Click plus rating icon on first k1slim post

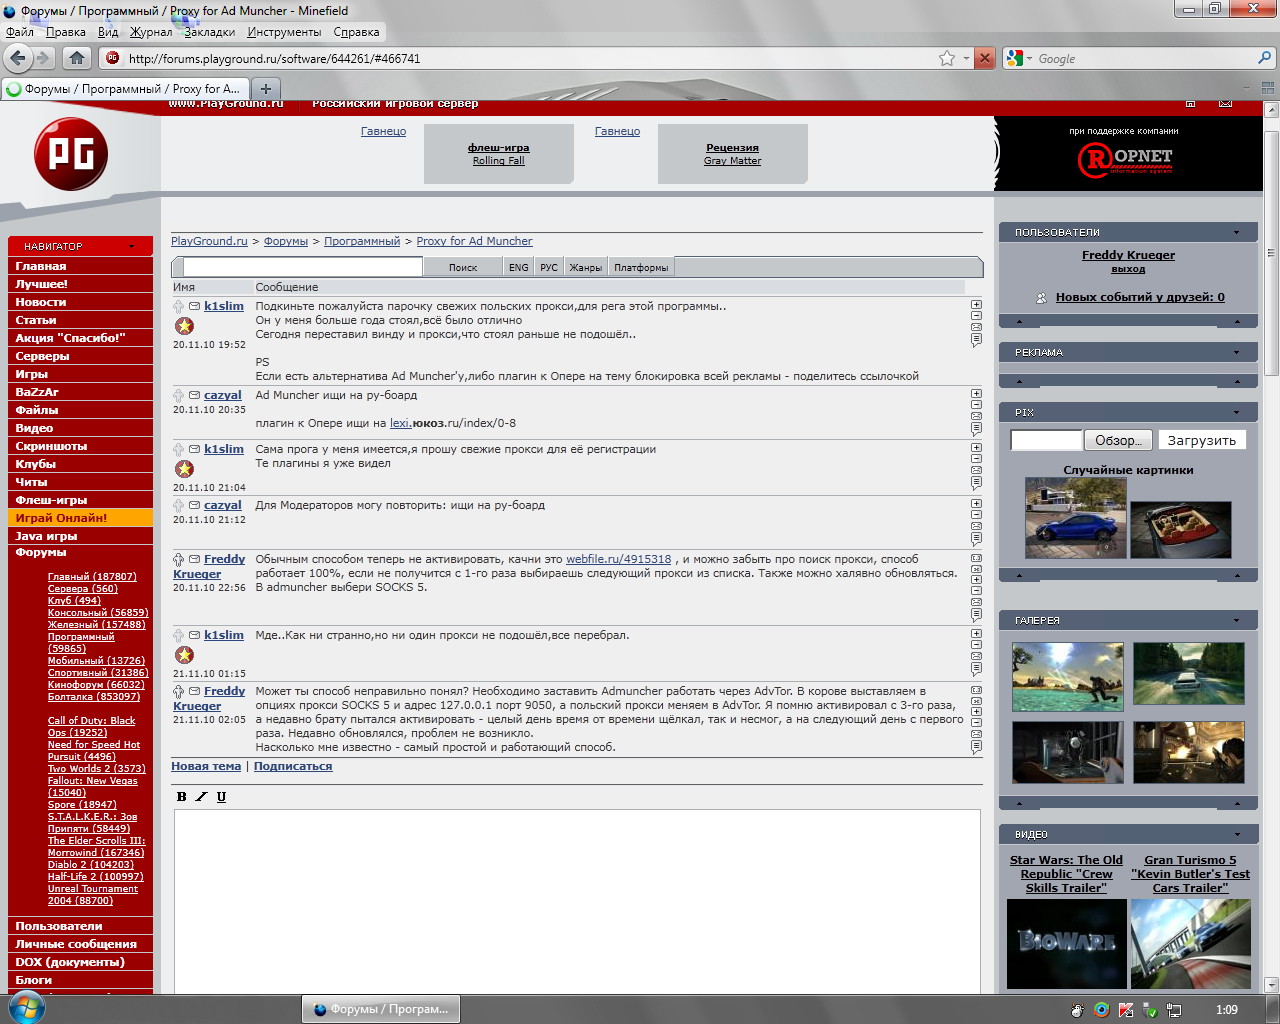pos(976,305)
